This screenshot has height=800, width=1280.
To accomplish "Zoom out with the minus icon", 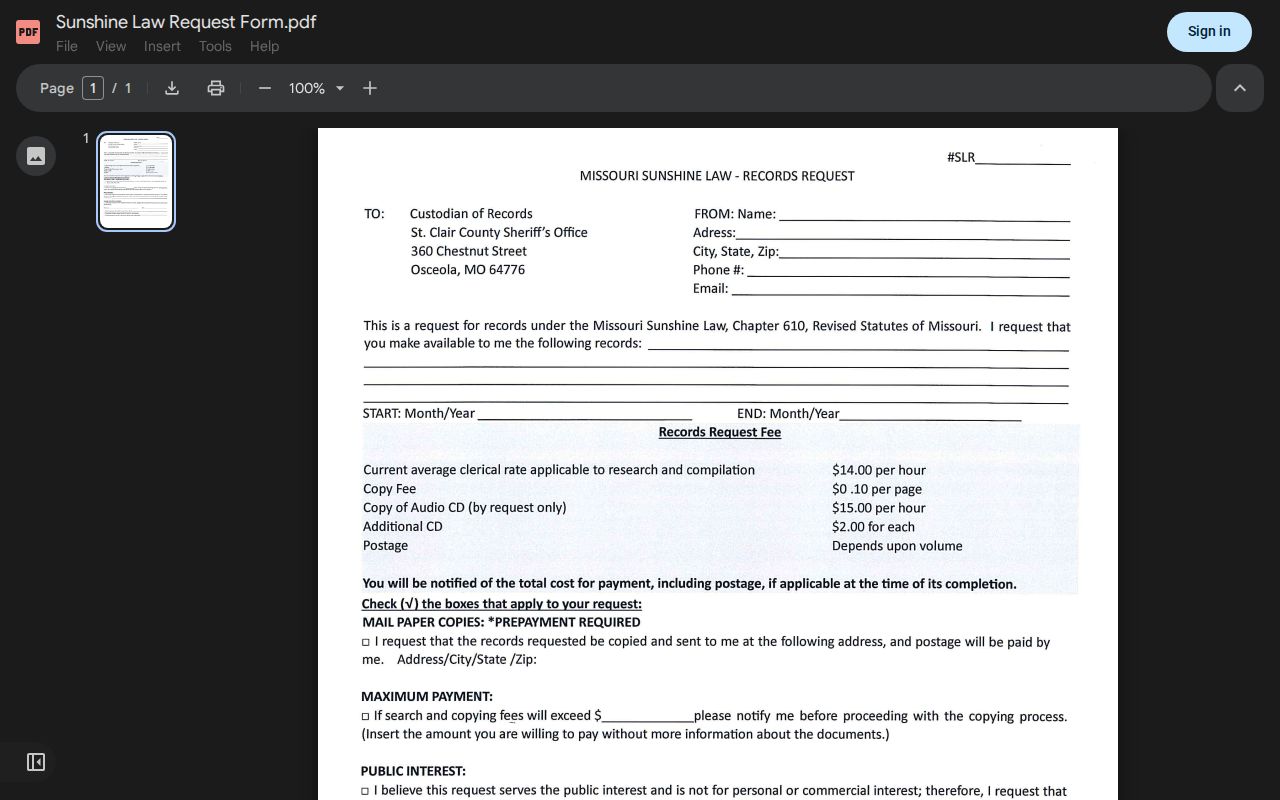I will [x=265, y=88].
